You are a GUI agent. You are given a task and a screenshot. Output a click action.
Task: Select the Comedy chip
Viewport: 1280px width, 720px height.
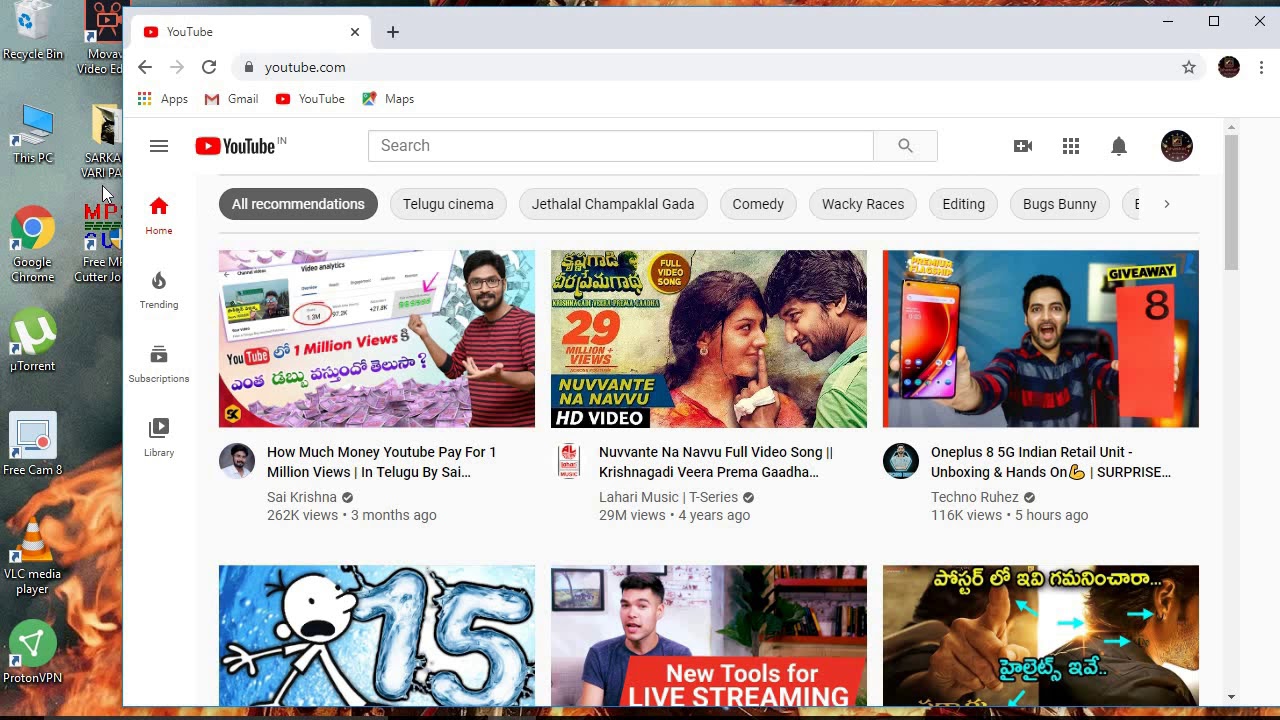point(758,204)
